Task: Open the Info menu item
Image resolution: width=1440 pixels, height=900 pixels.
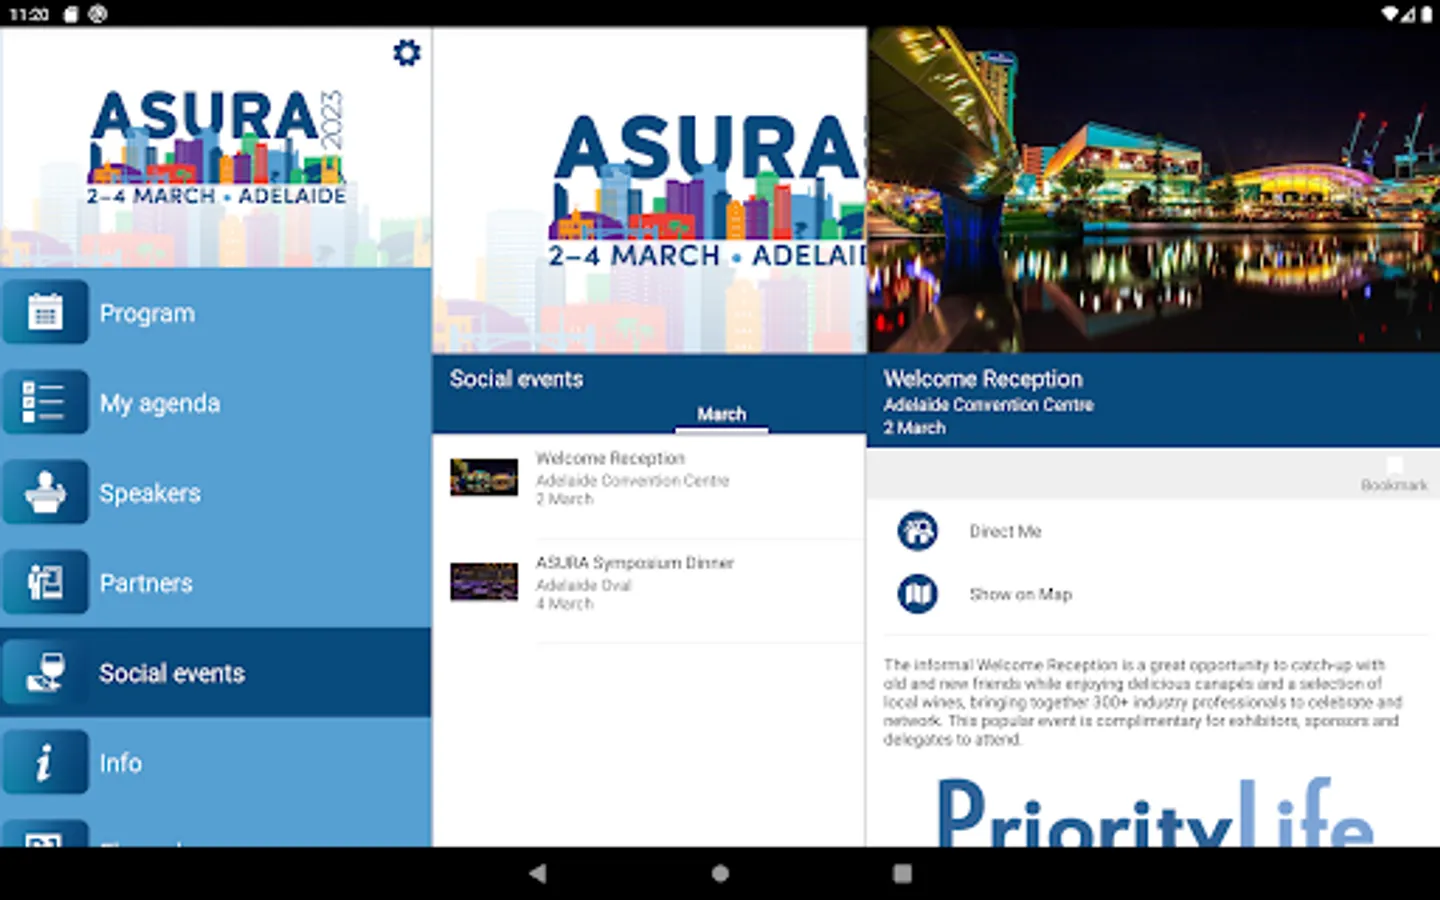Action: pos(216,763)
